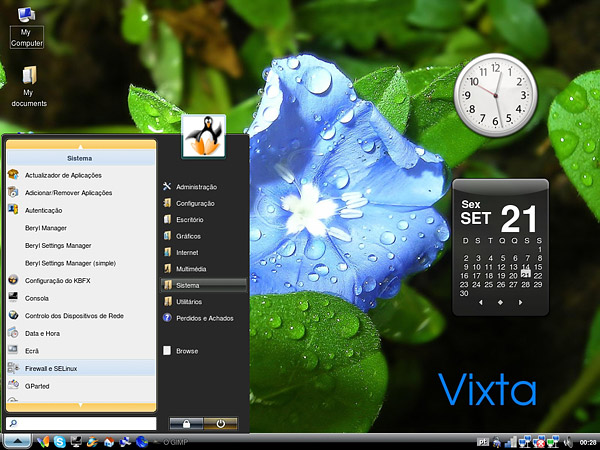Select day 30 in the calendar widget
This screenshot has width=600, height=450.
pos(464,293)
